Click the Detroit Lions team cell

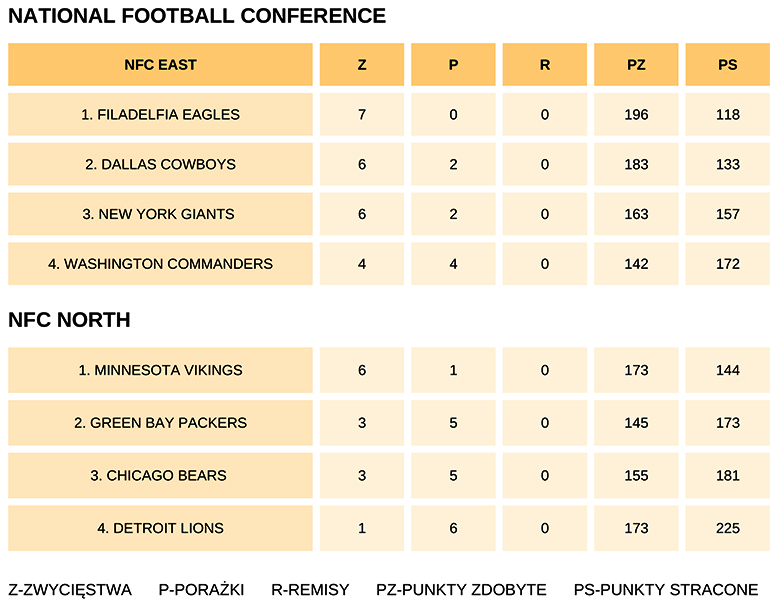(x=160, y=528)
